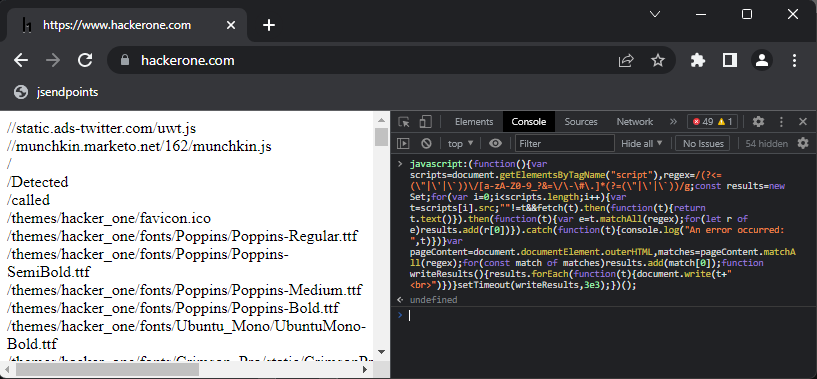
Task: Clear the console output
Action: 426,143
